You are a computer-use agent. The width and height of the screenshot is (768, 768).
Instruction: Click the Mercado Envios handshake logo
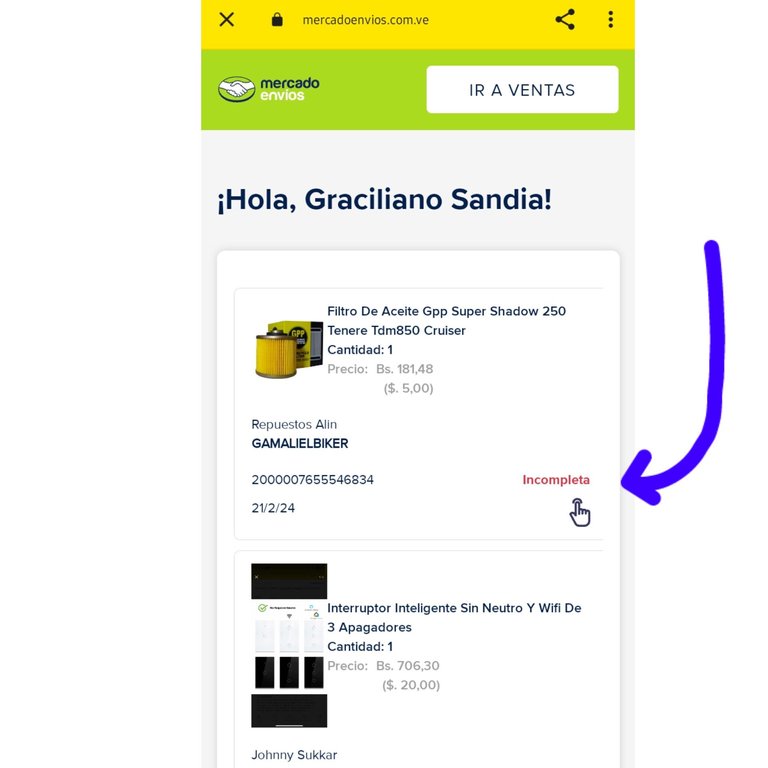[x=268, y=89]
